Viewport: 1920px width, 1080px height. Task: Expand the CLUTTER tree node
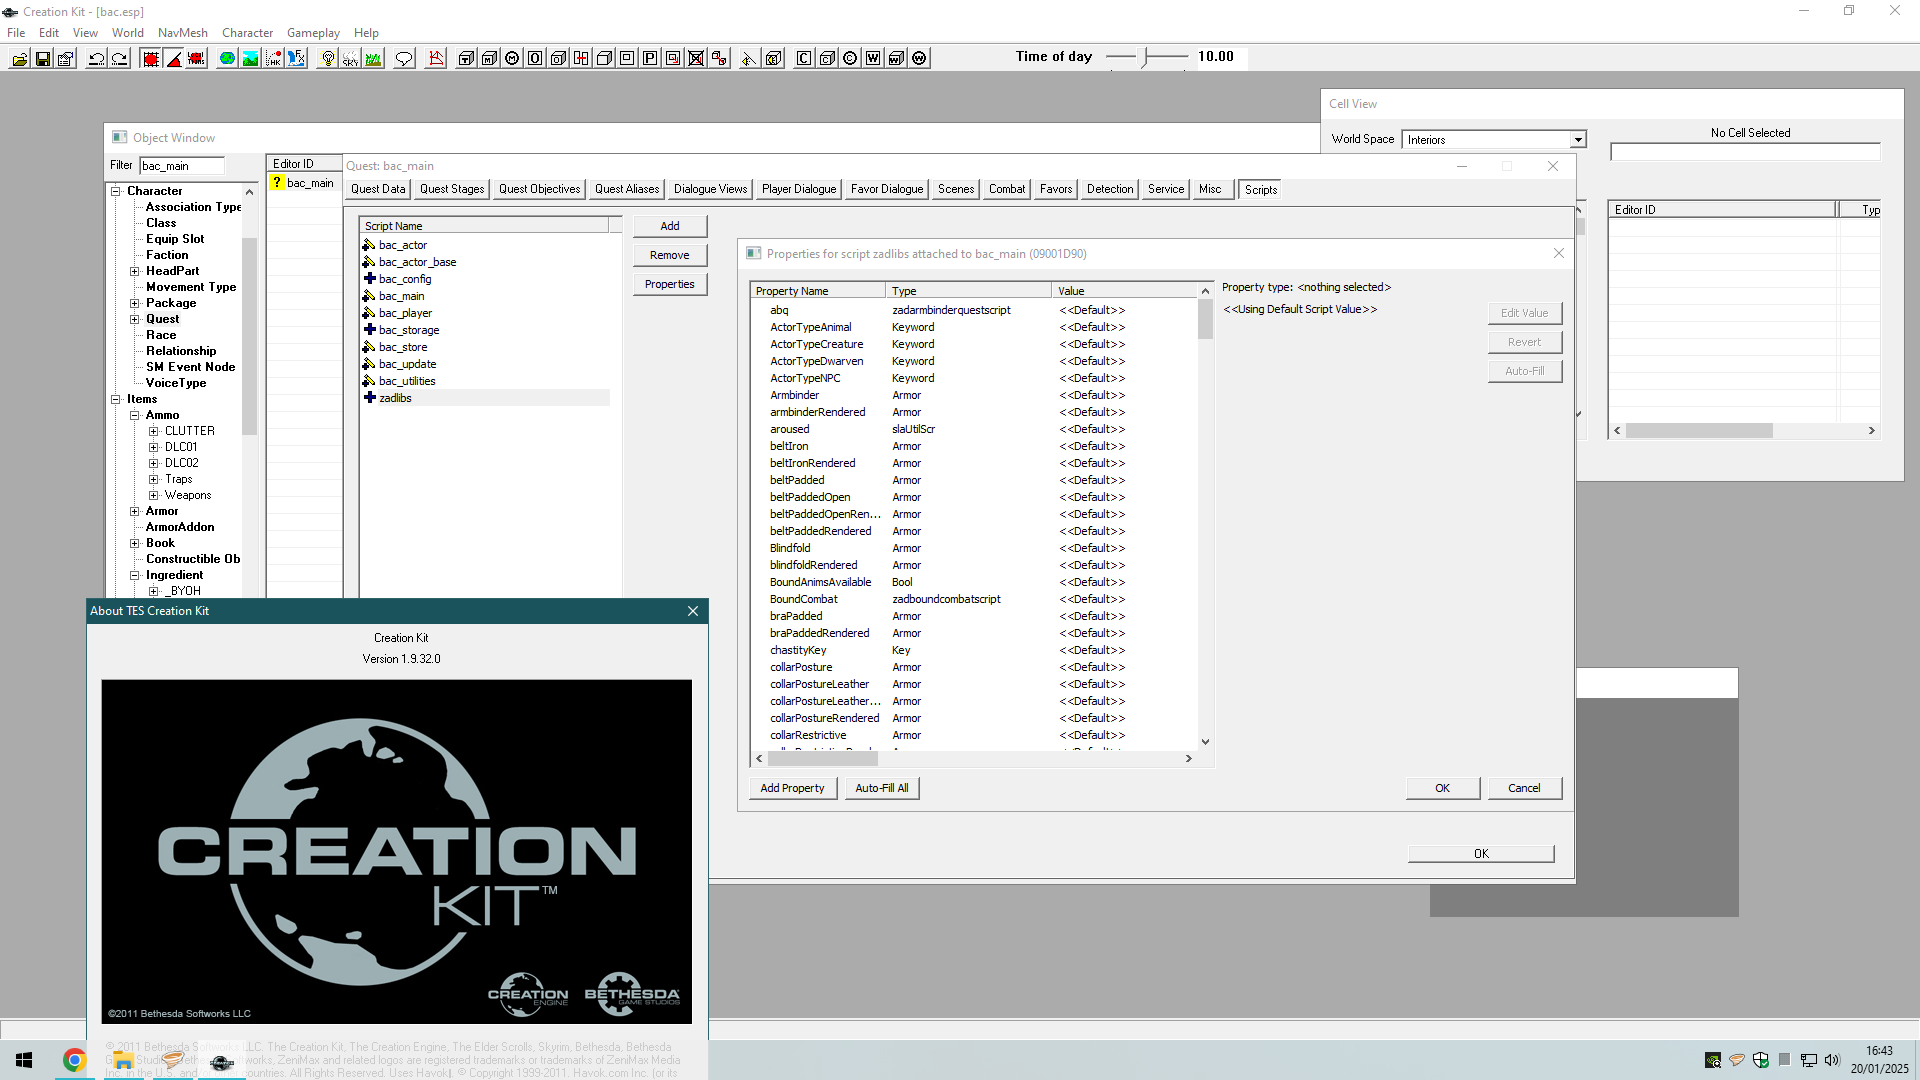click(x=154, y=431)
